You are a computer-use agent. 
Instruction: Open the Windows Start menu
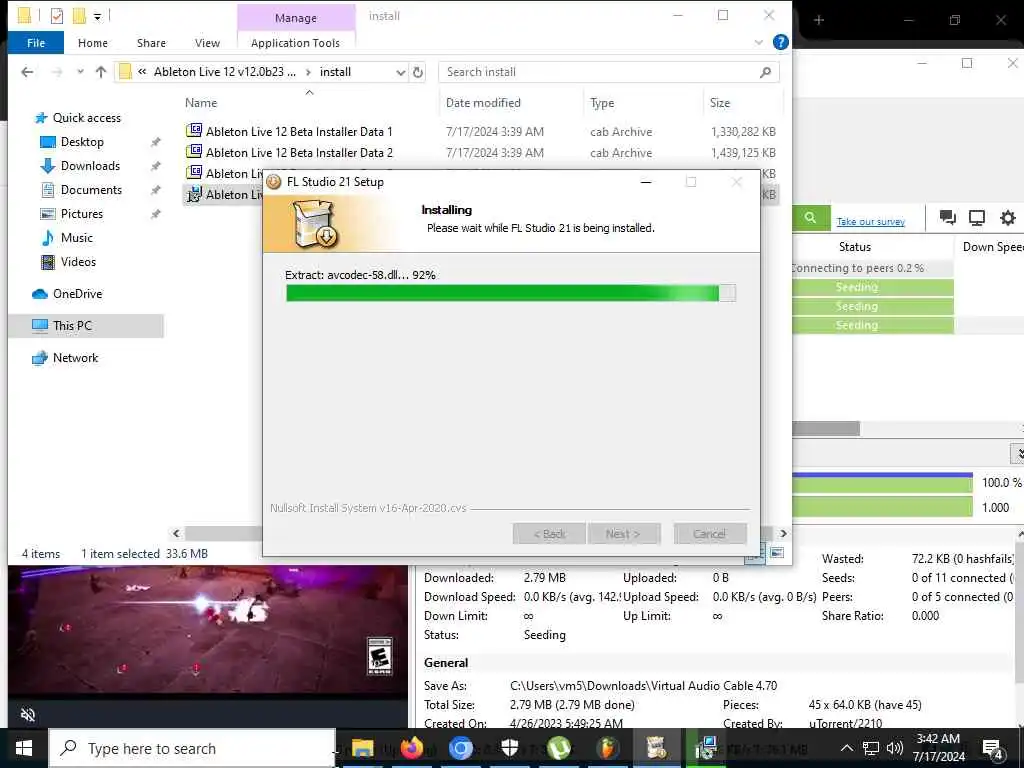pos(24,748)
